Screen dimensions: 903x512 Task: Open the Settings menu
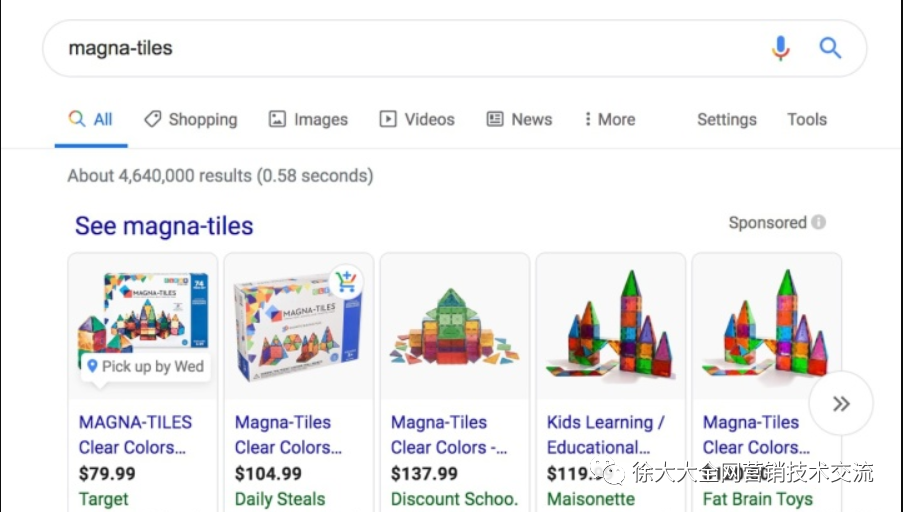click(726, 119)
